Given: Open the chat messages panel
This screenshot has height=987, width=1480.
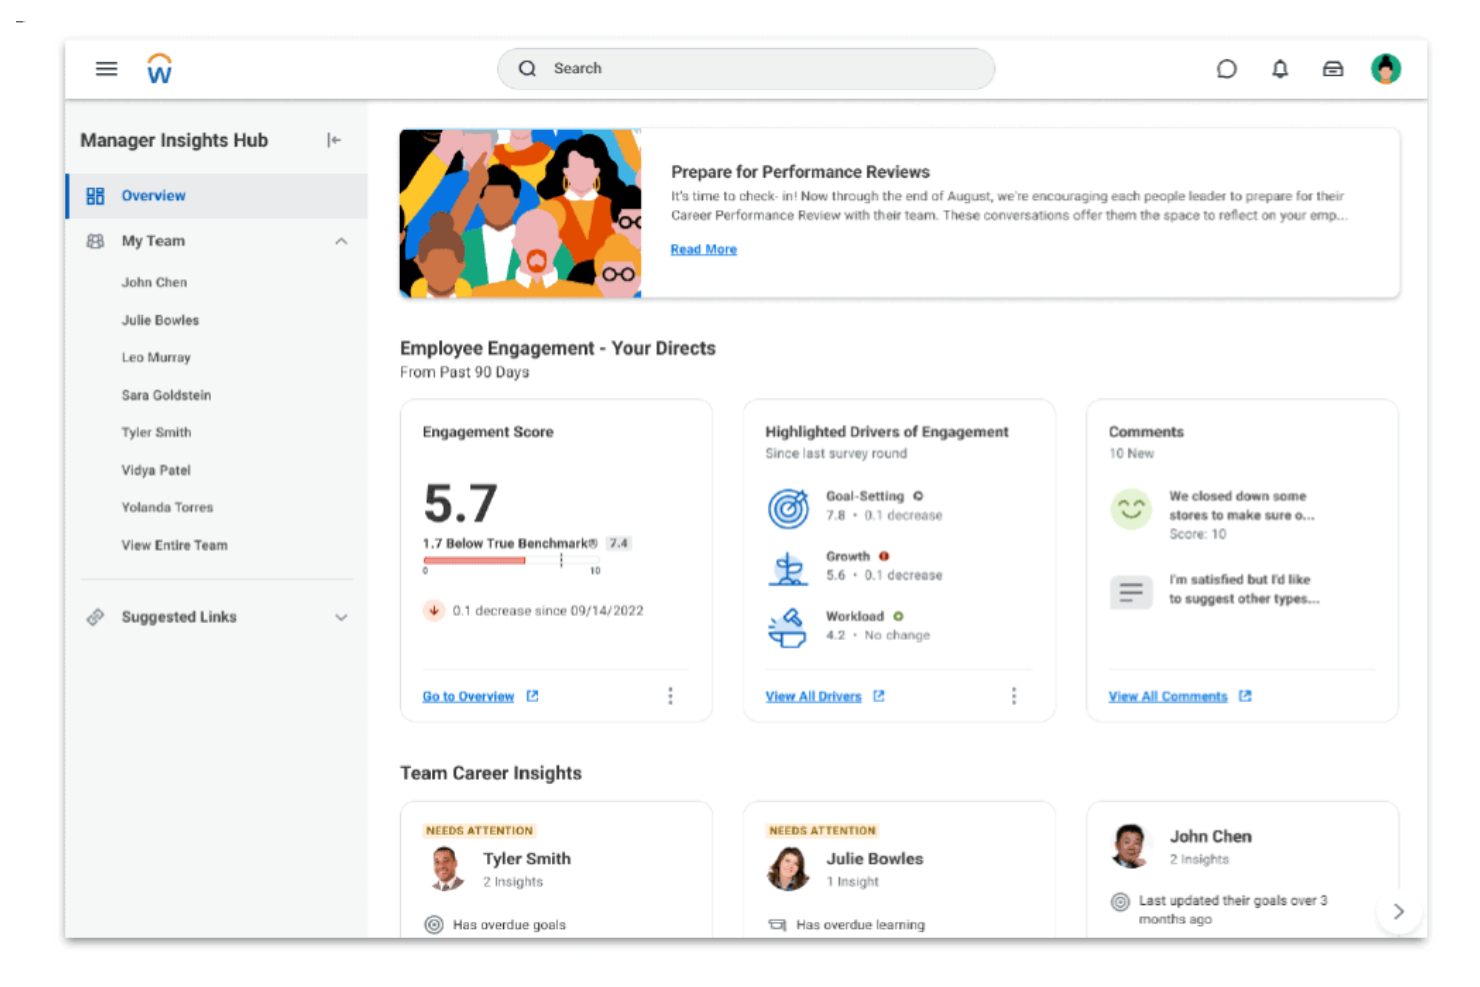Looking at the screenshot, I should pyautogui.click(x=1227, y=68).
